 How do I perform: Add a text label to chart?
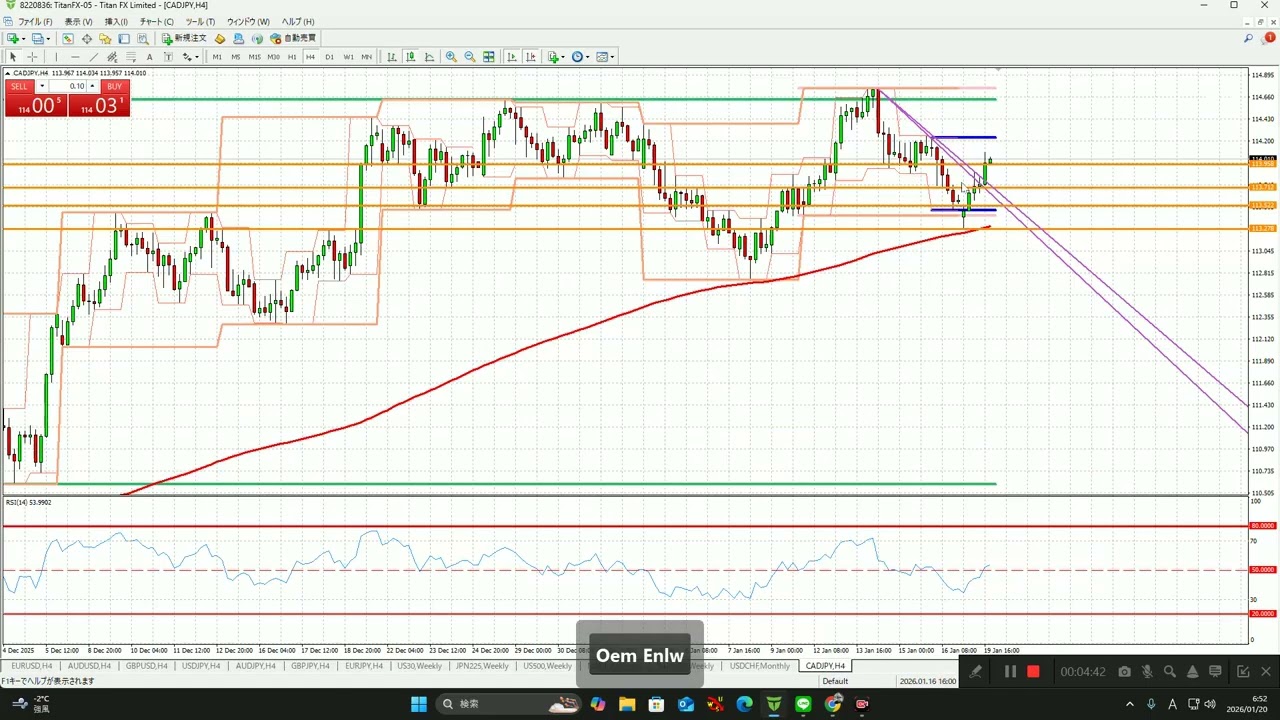[x=150, y=57]
